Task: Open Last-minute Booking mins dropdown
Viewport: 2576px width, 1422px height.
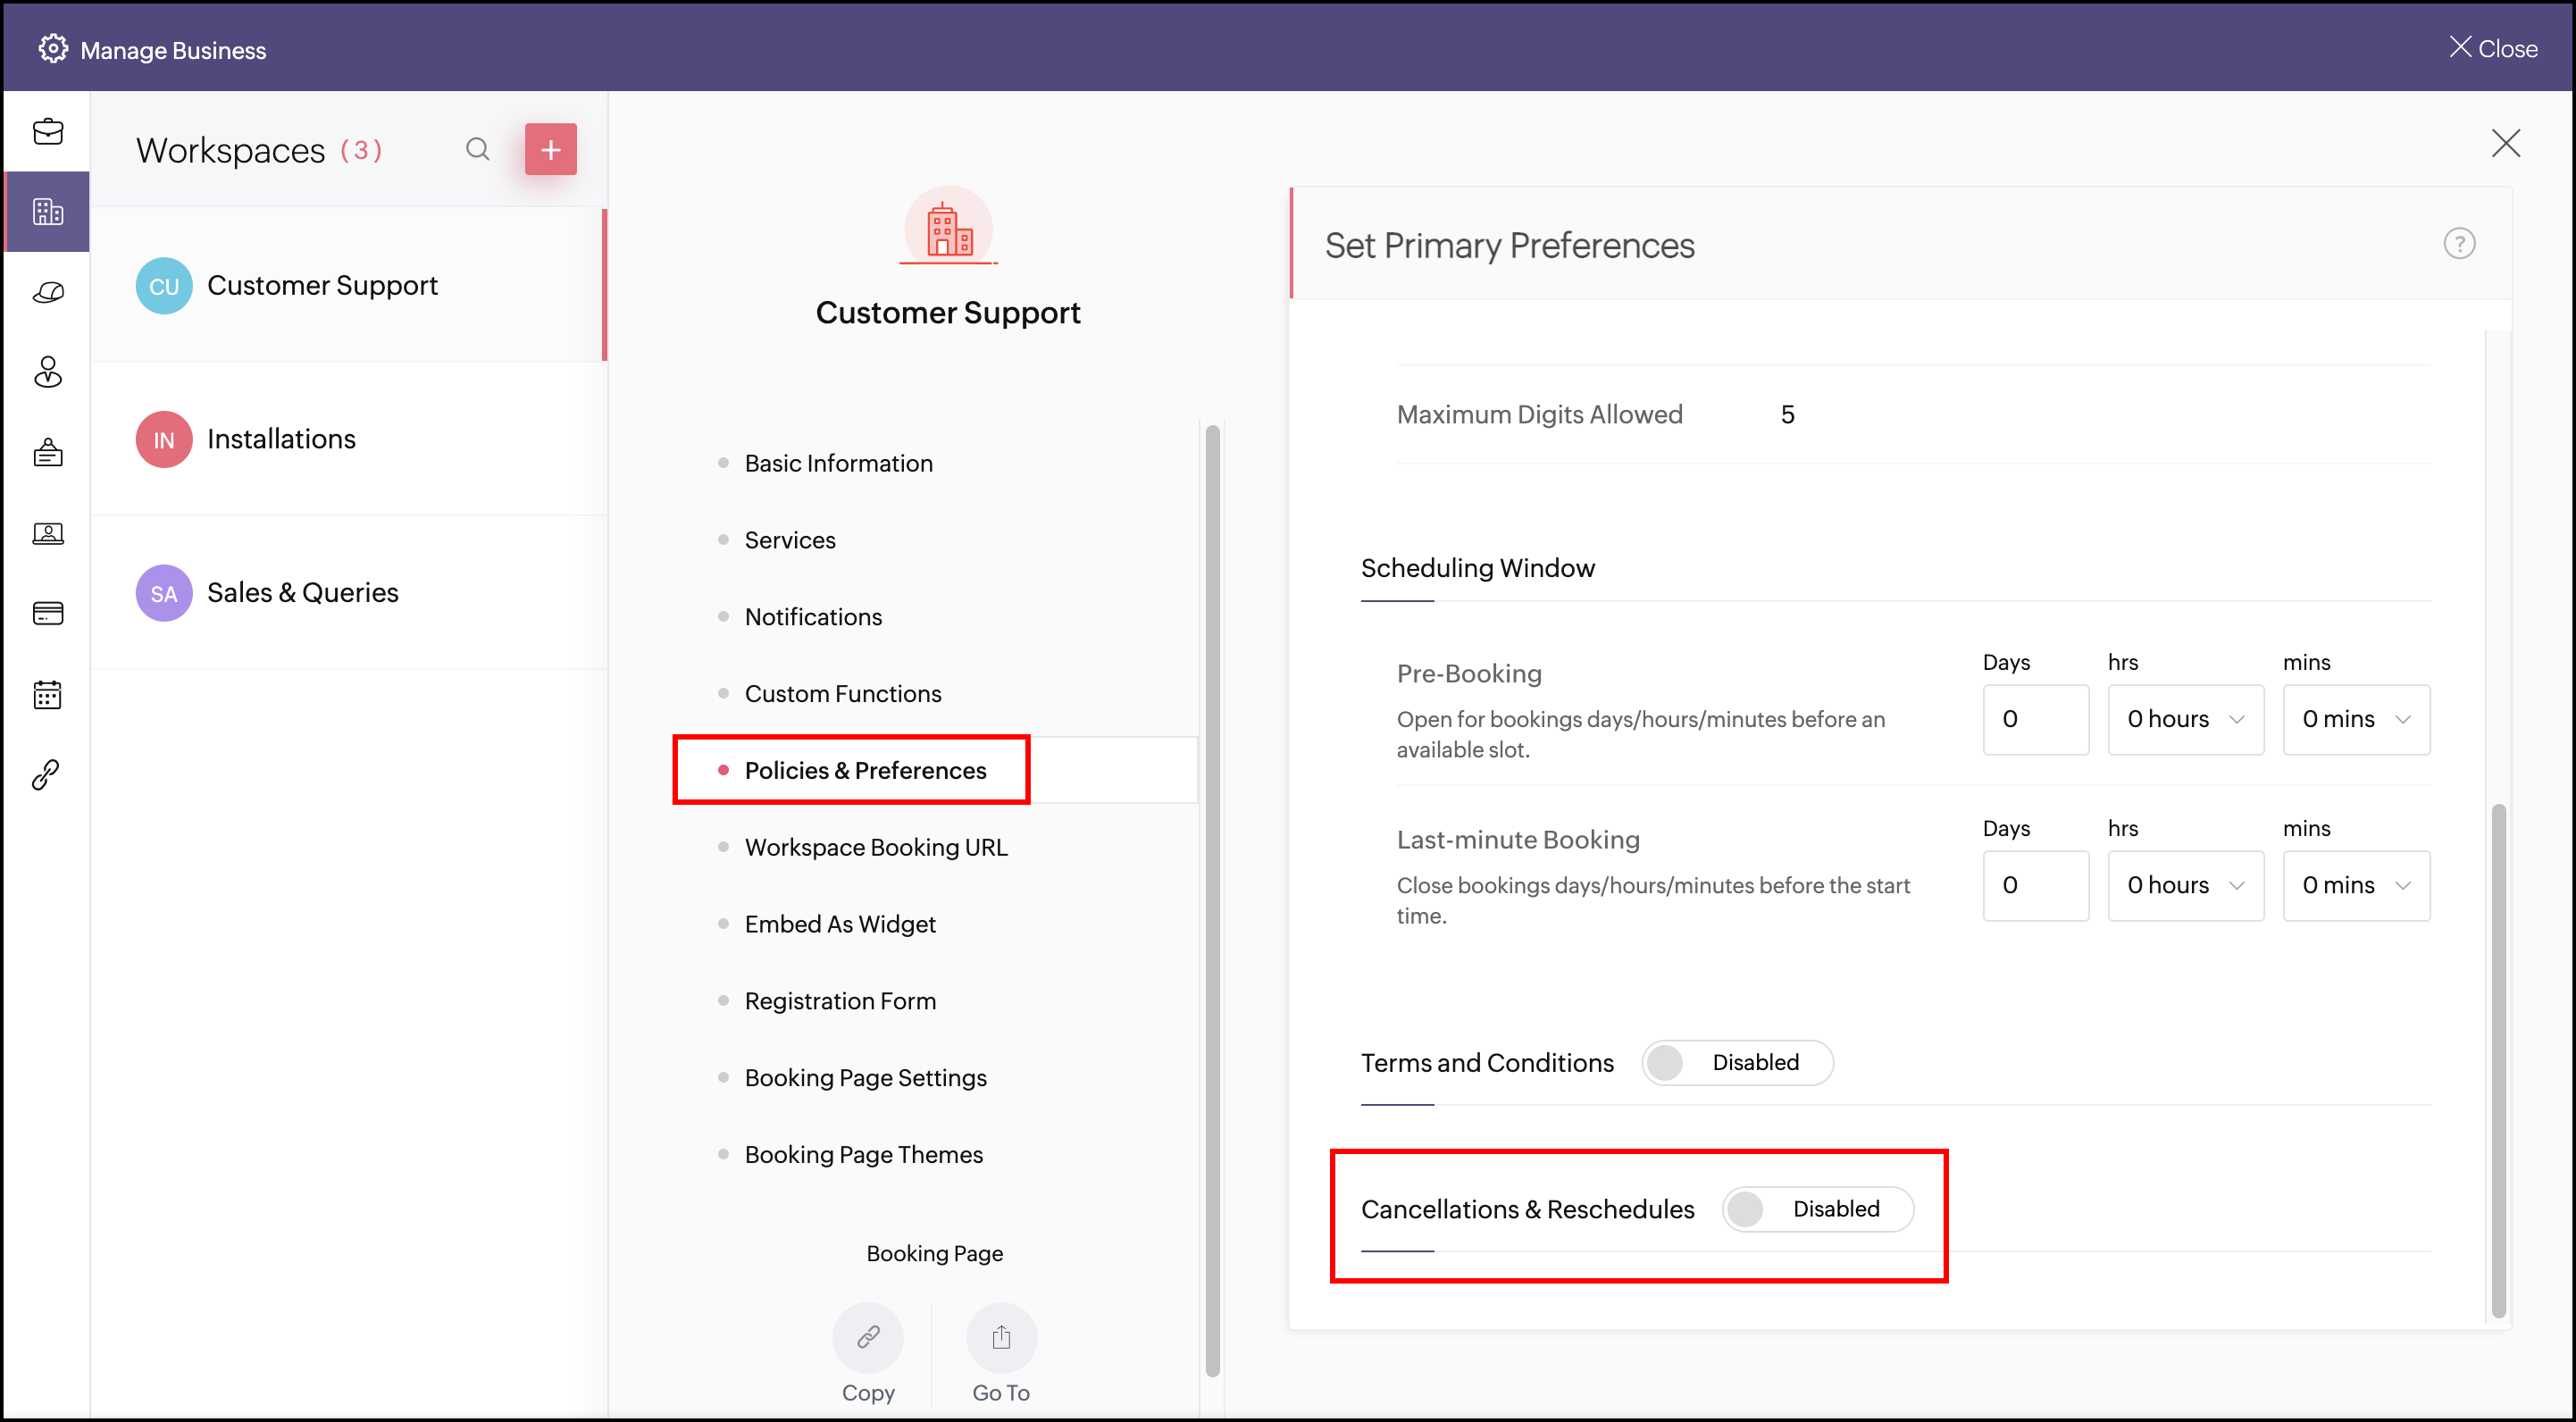Action: click(x=2355, y=885)
